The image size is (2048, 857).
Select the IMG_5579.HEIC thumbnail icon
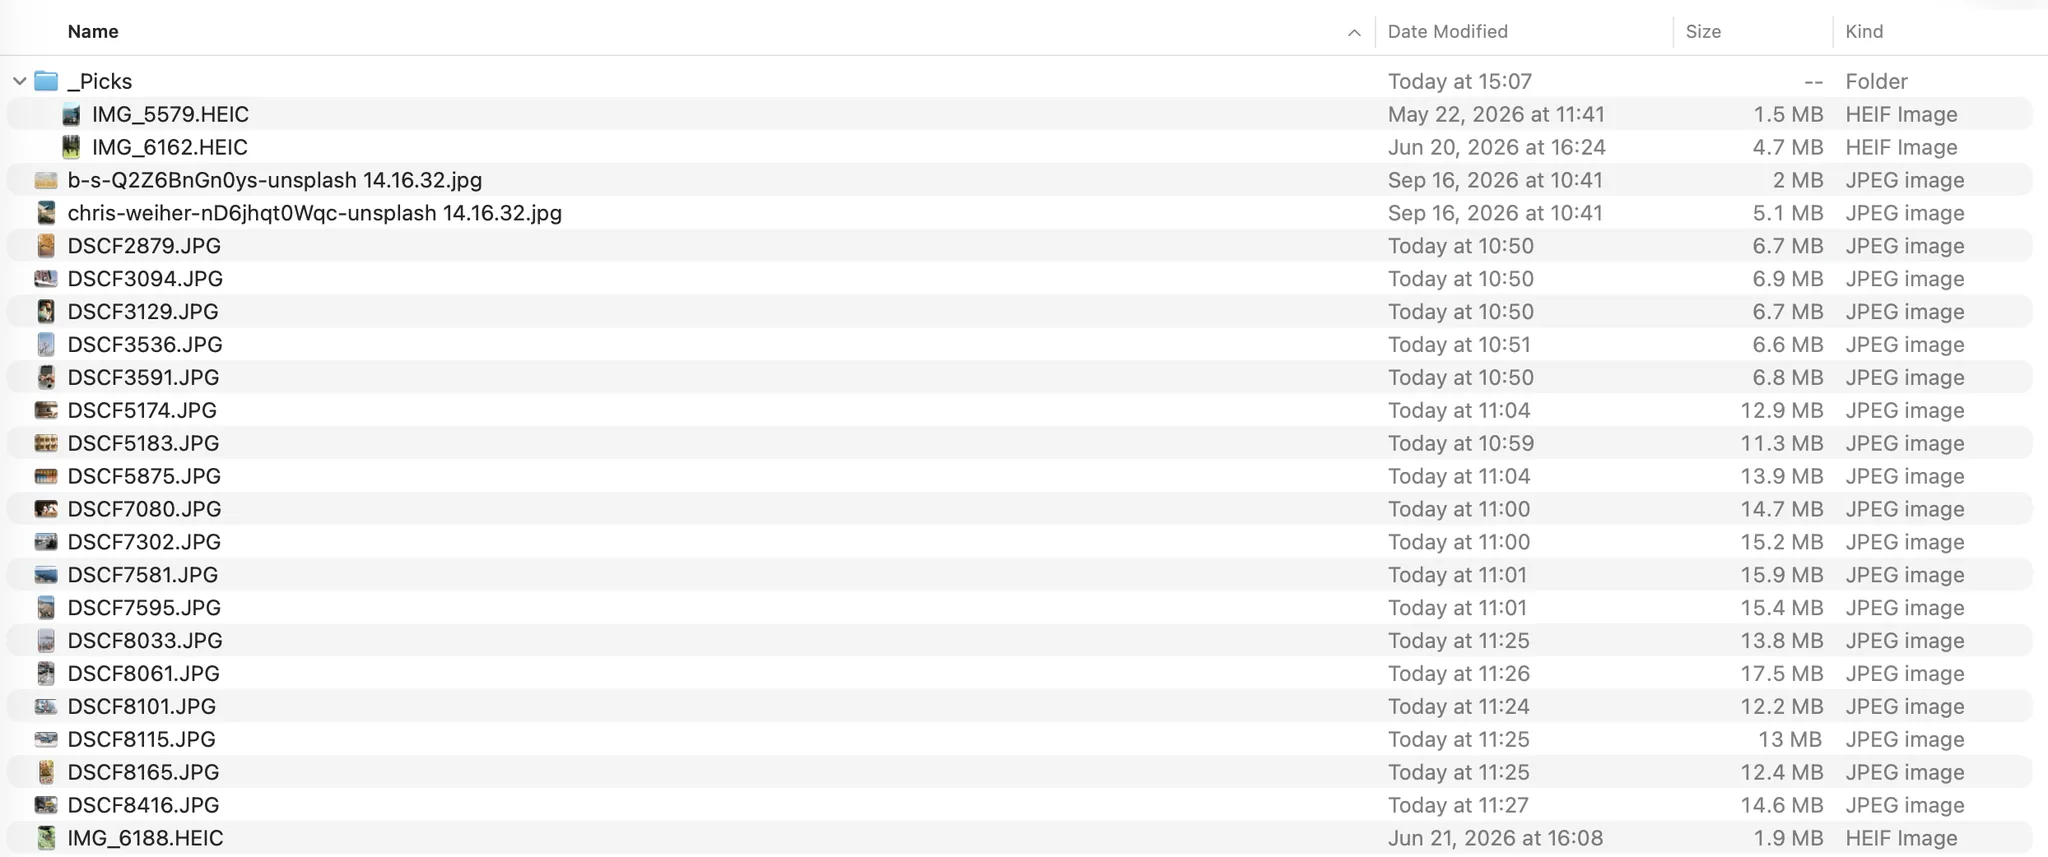tap(71, 114)
